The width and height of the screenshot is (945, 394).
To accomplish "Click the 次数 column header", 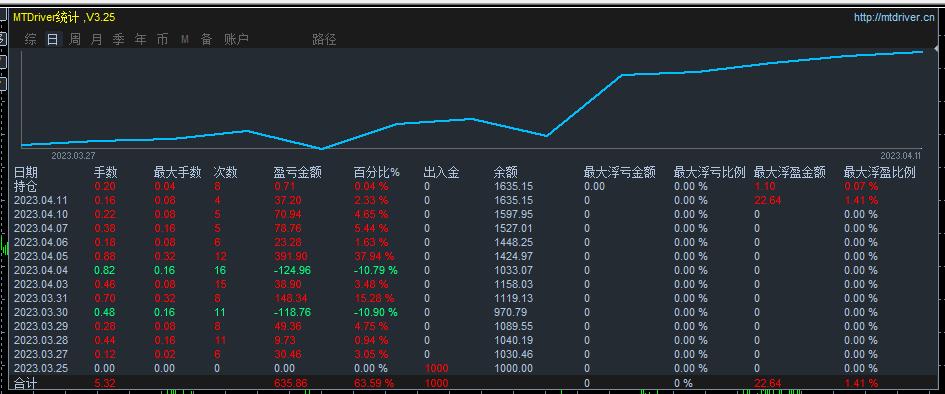I will tap(226, 173).
